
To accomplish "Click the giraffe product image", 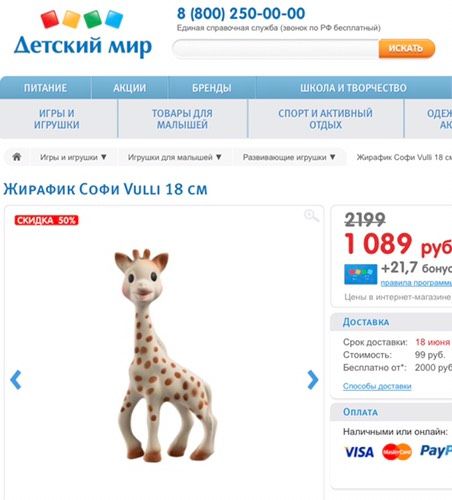I will coord(165,355).
